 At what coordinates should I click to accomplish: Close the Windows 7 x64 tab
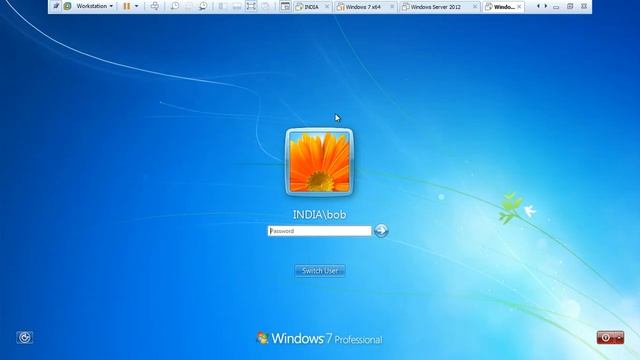(392, 7)
